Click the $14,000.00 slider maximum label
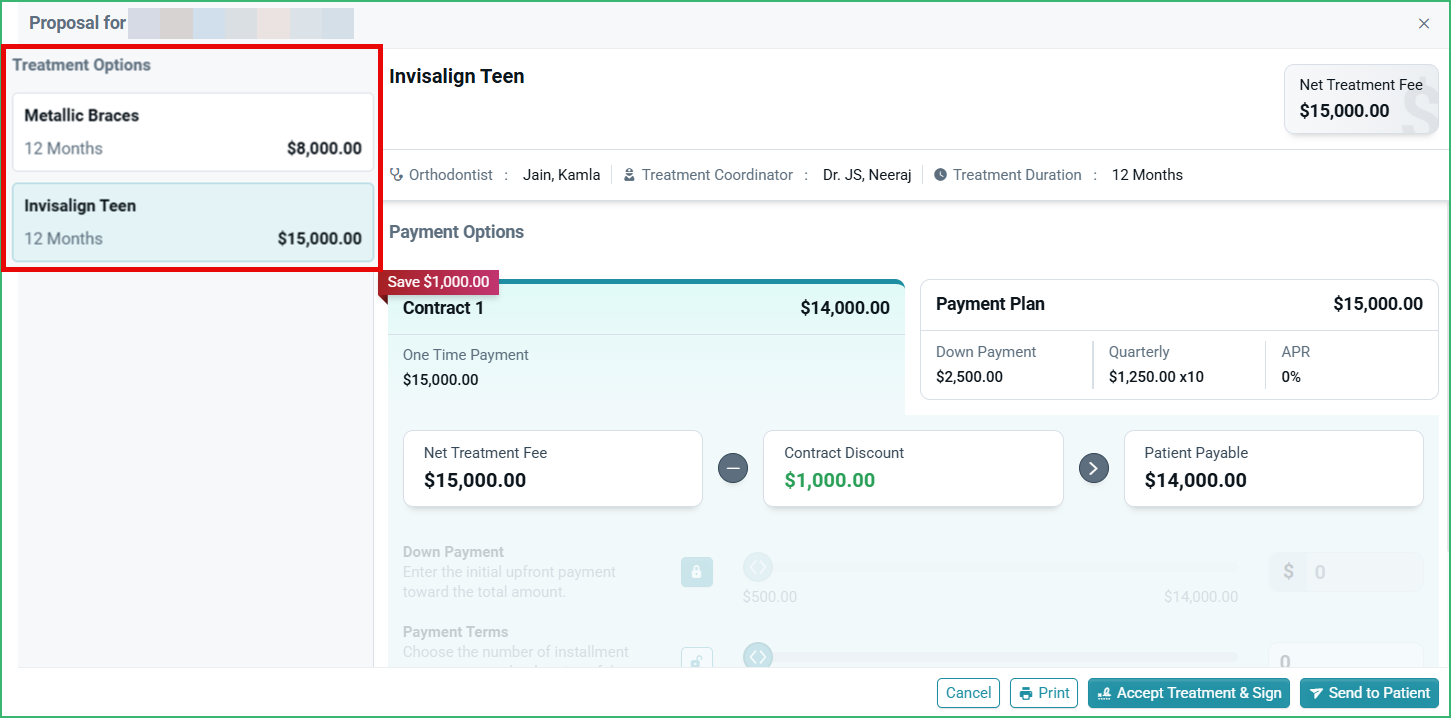1451x718 pixels. pos(1201,597)
